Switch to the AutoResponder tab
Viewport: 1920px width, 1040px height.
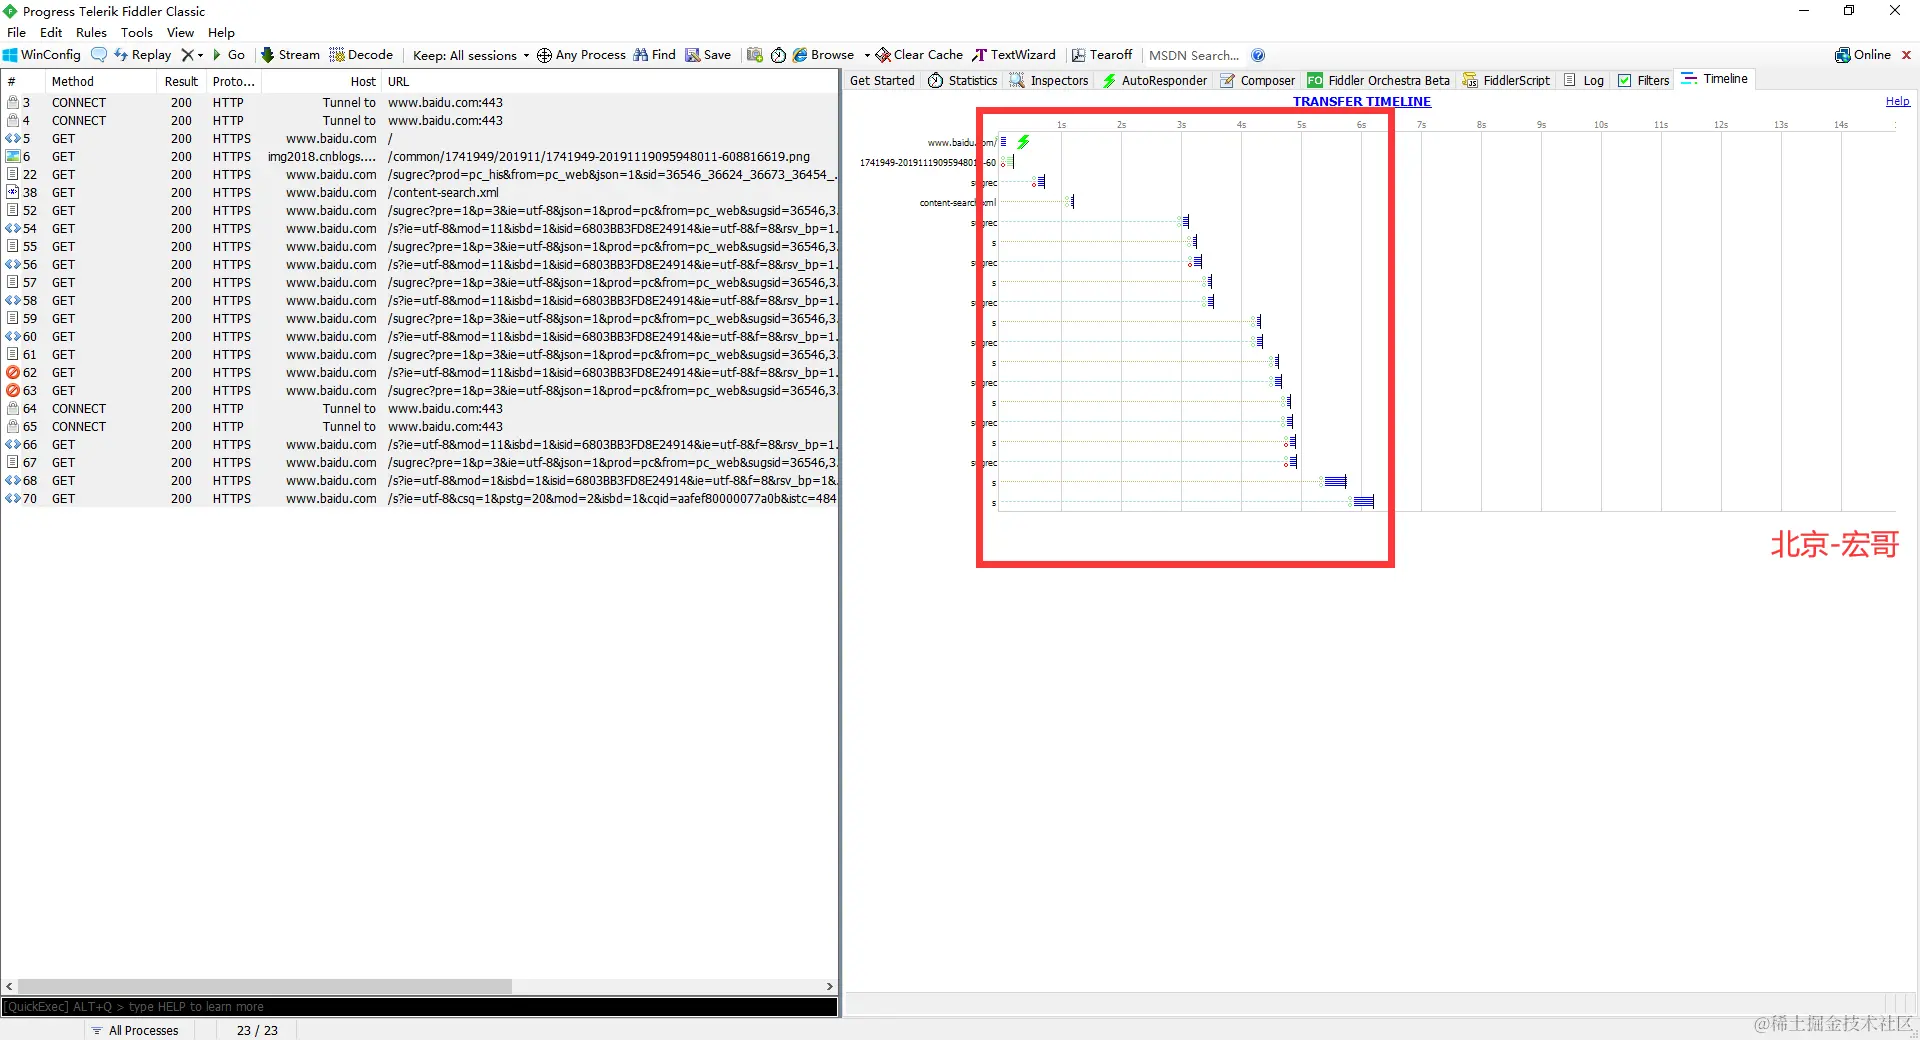coord(1154,80)
